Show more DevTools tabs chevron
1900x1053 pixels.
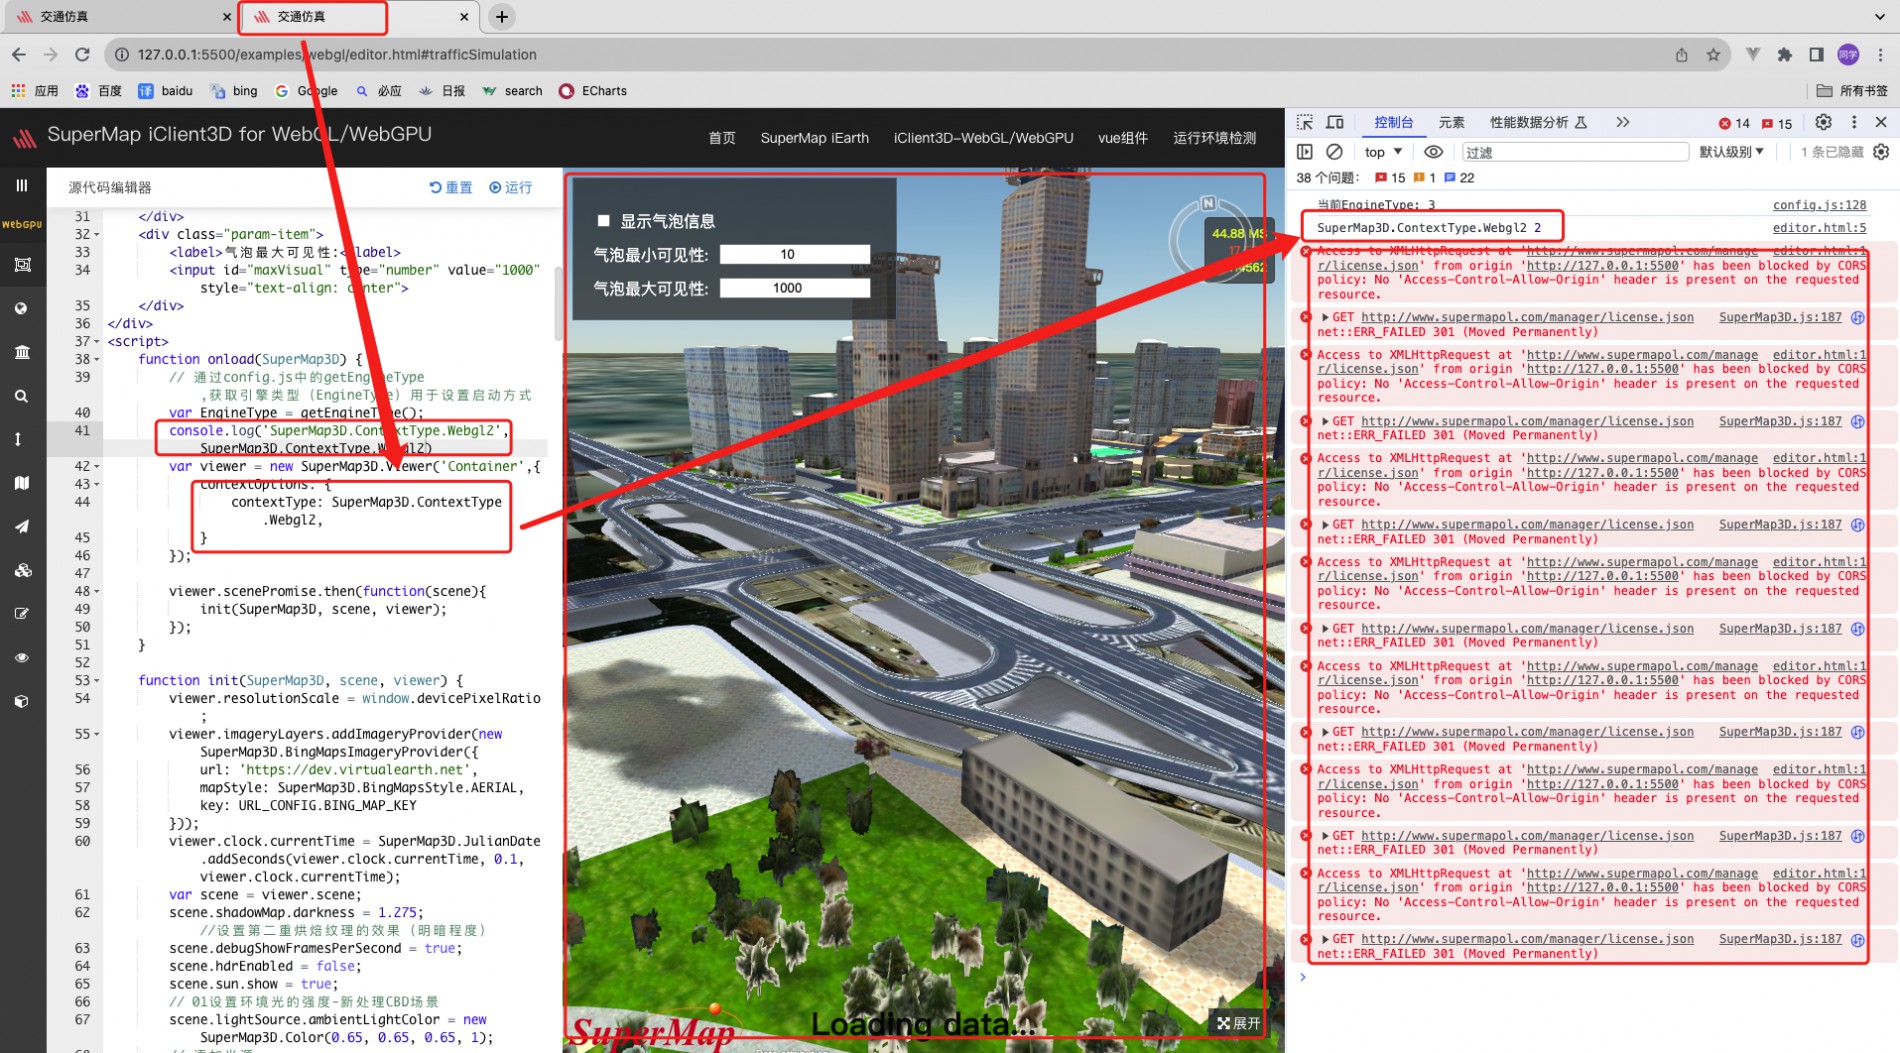tap(1622, 122)
